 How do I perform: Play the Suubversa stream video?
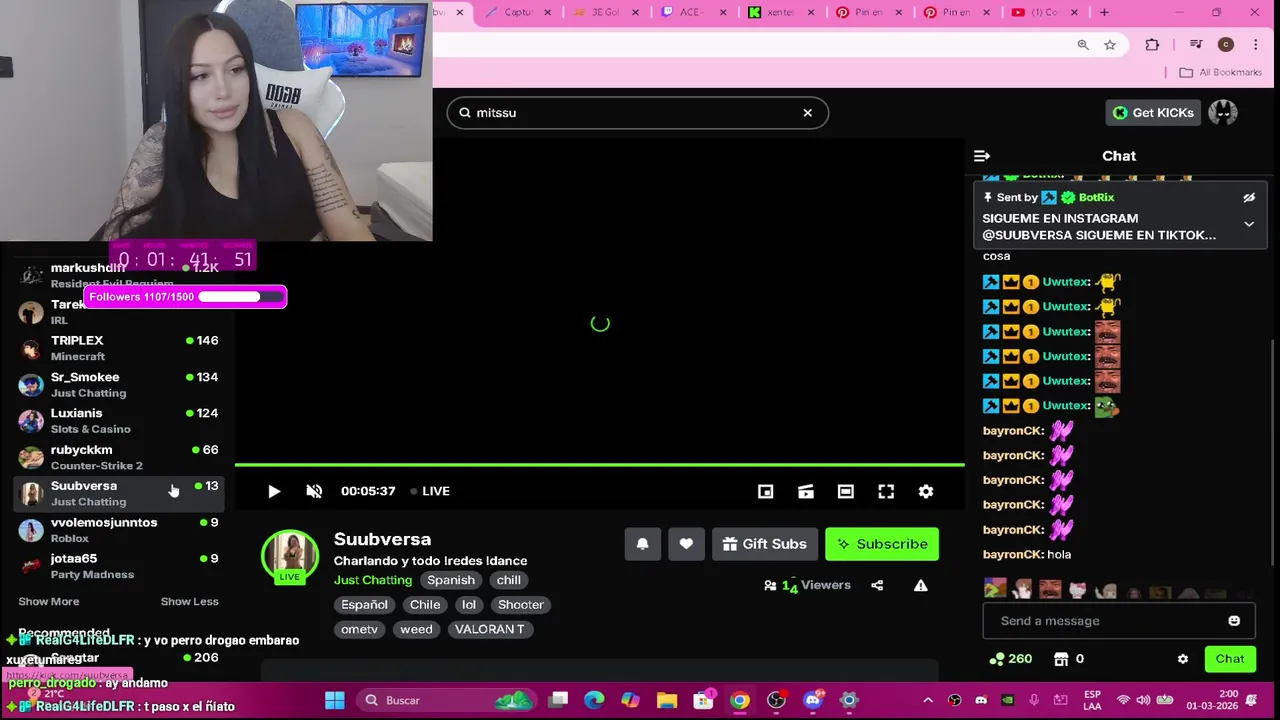[x=274, y=491]
